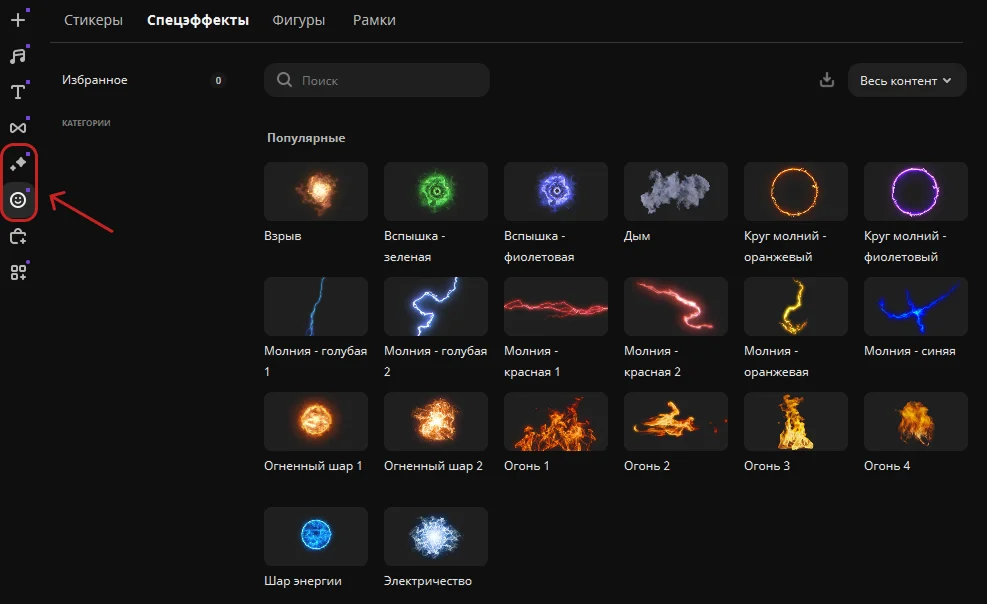This screenshot has height=604, width=987.
Task: Select the Titles text T icon
Action: click(18, 92)
